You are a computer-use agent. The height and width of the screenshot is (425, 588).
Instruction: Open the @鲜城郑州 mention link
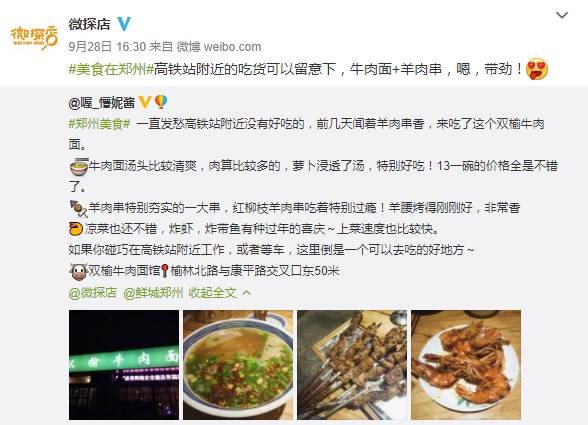tap(153, 293)
